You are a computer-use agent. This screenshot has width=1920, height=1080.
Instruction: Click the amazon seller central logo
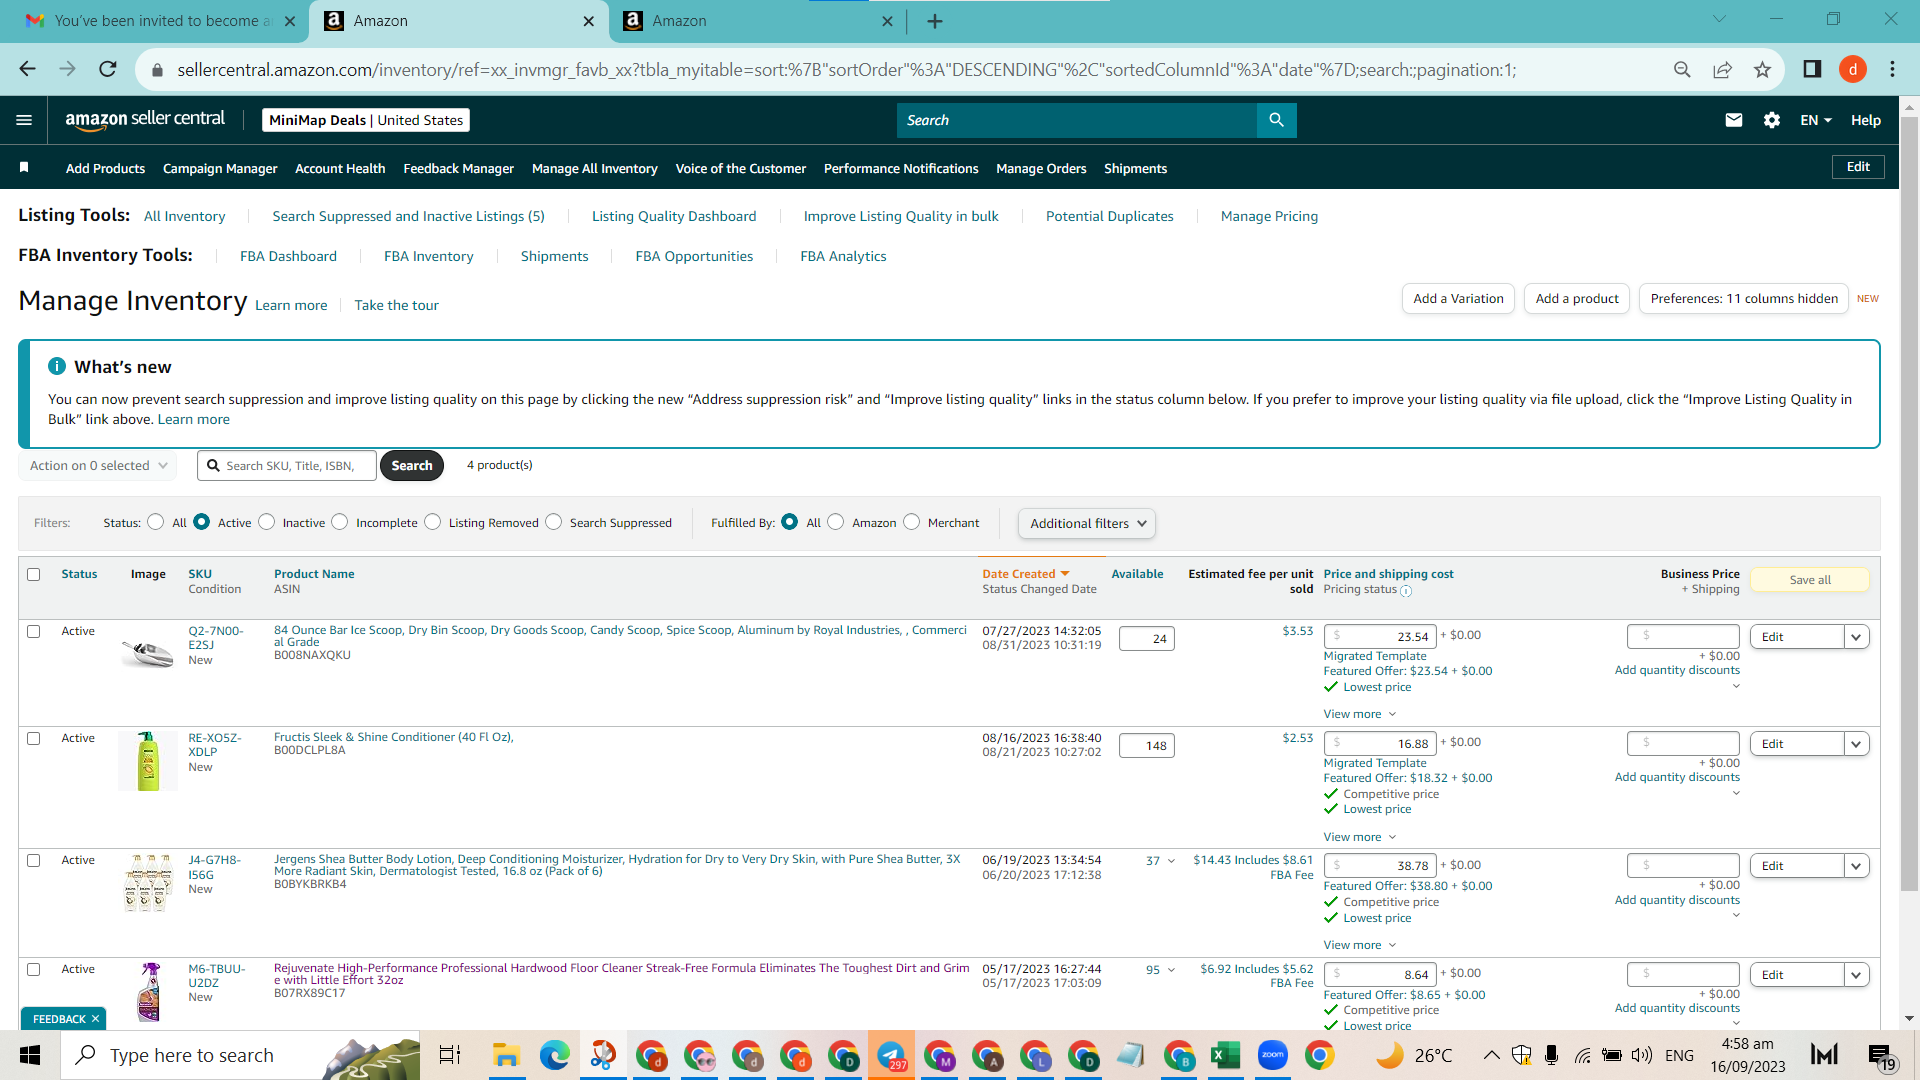coord(145,119)
